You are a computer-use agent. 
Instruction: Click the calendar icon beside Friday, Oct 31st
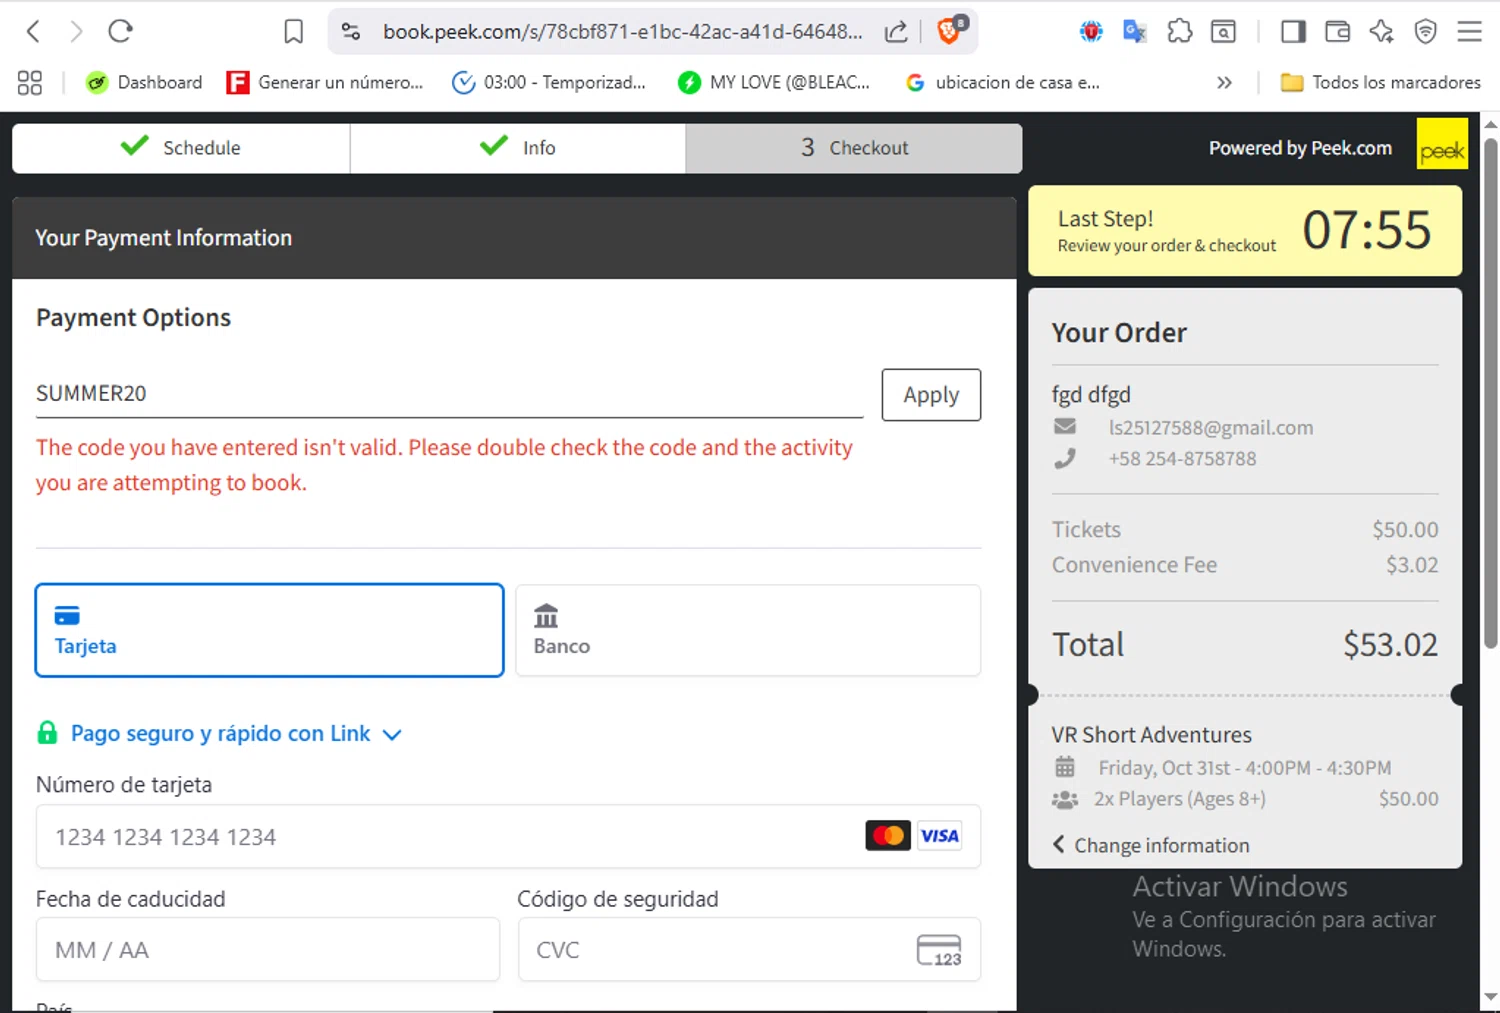point(1065,767)
